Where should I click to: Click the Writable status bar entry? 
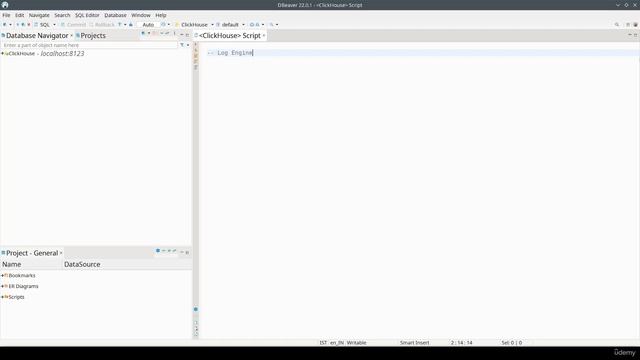pyautogui.click(x=356, y=343)
